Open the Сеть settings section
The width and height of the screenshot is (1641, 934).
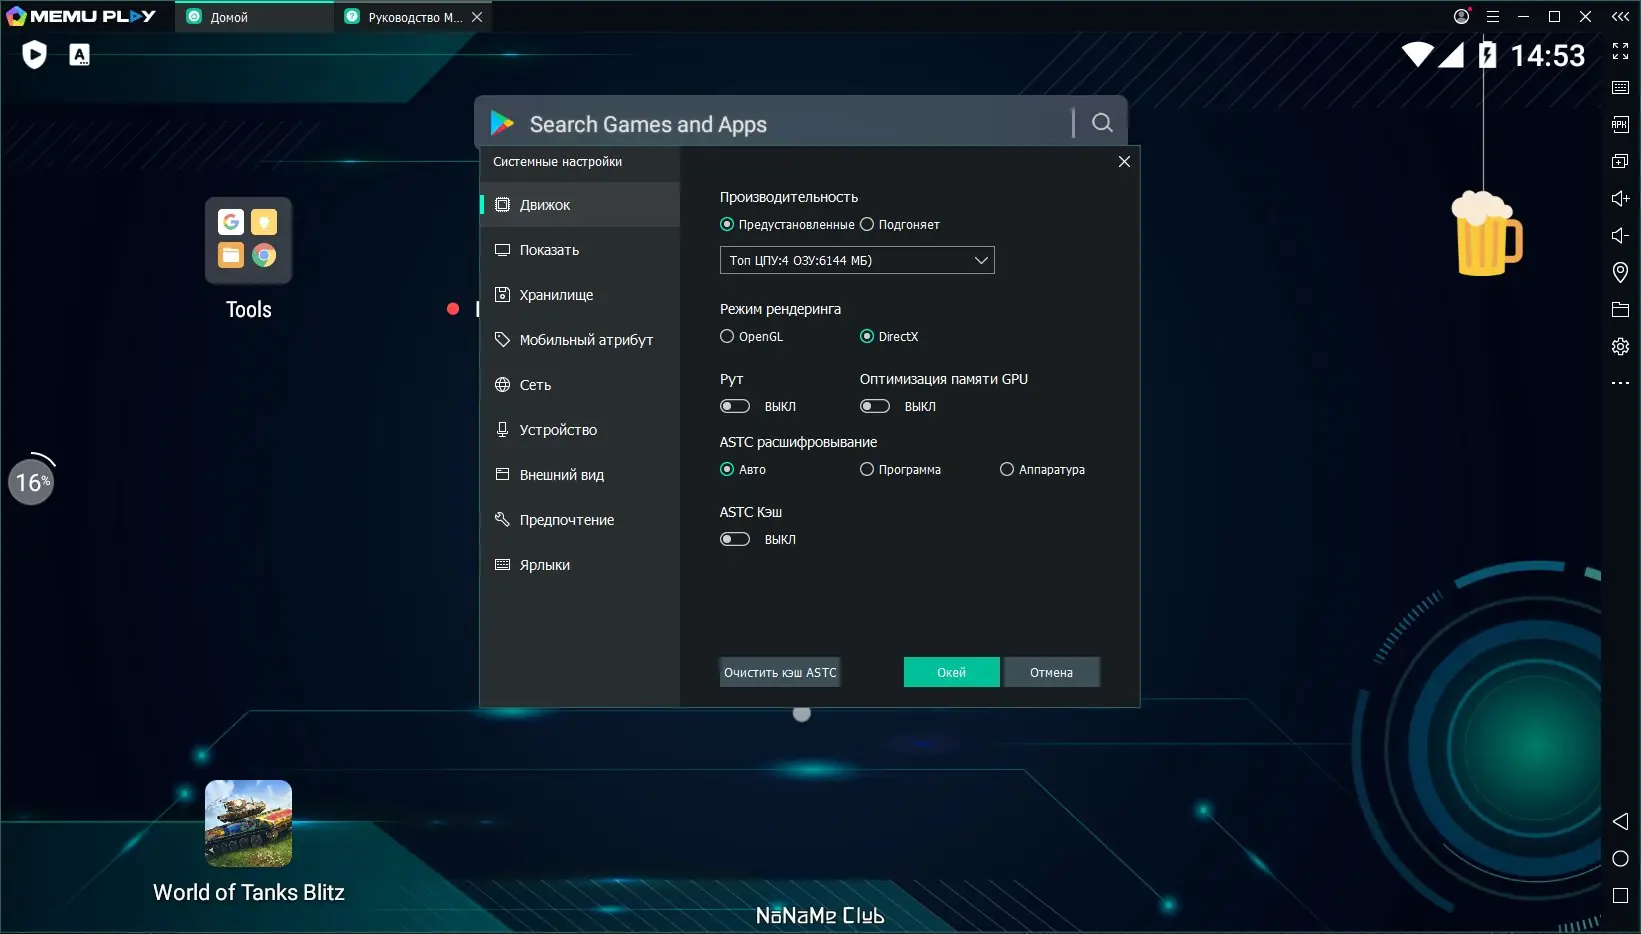point(580,384)
